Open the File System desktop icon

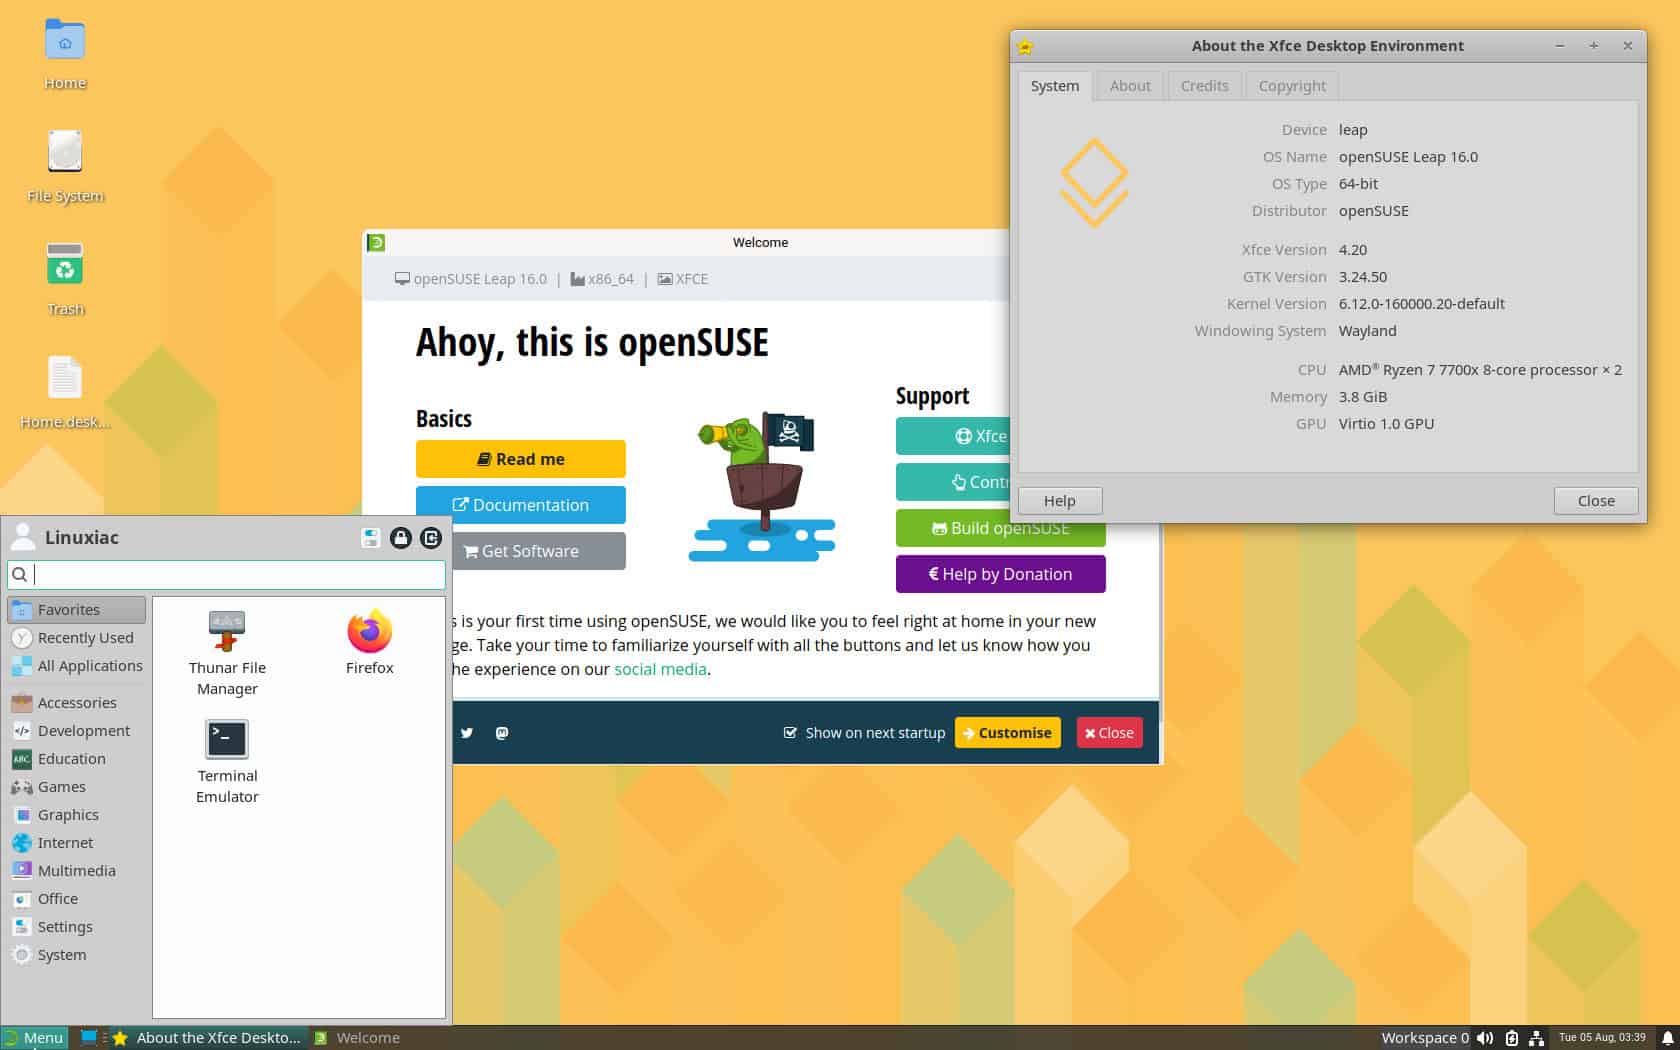click(x=65, y=165)
